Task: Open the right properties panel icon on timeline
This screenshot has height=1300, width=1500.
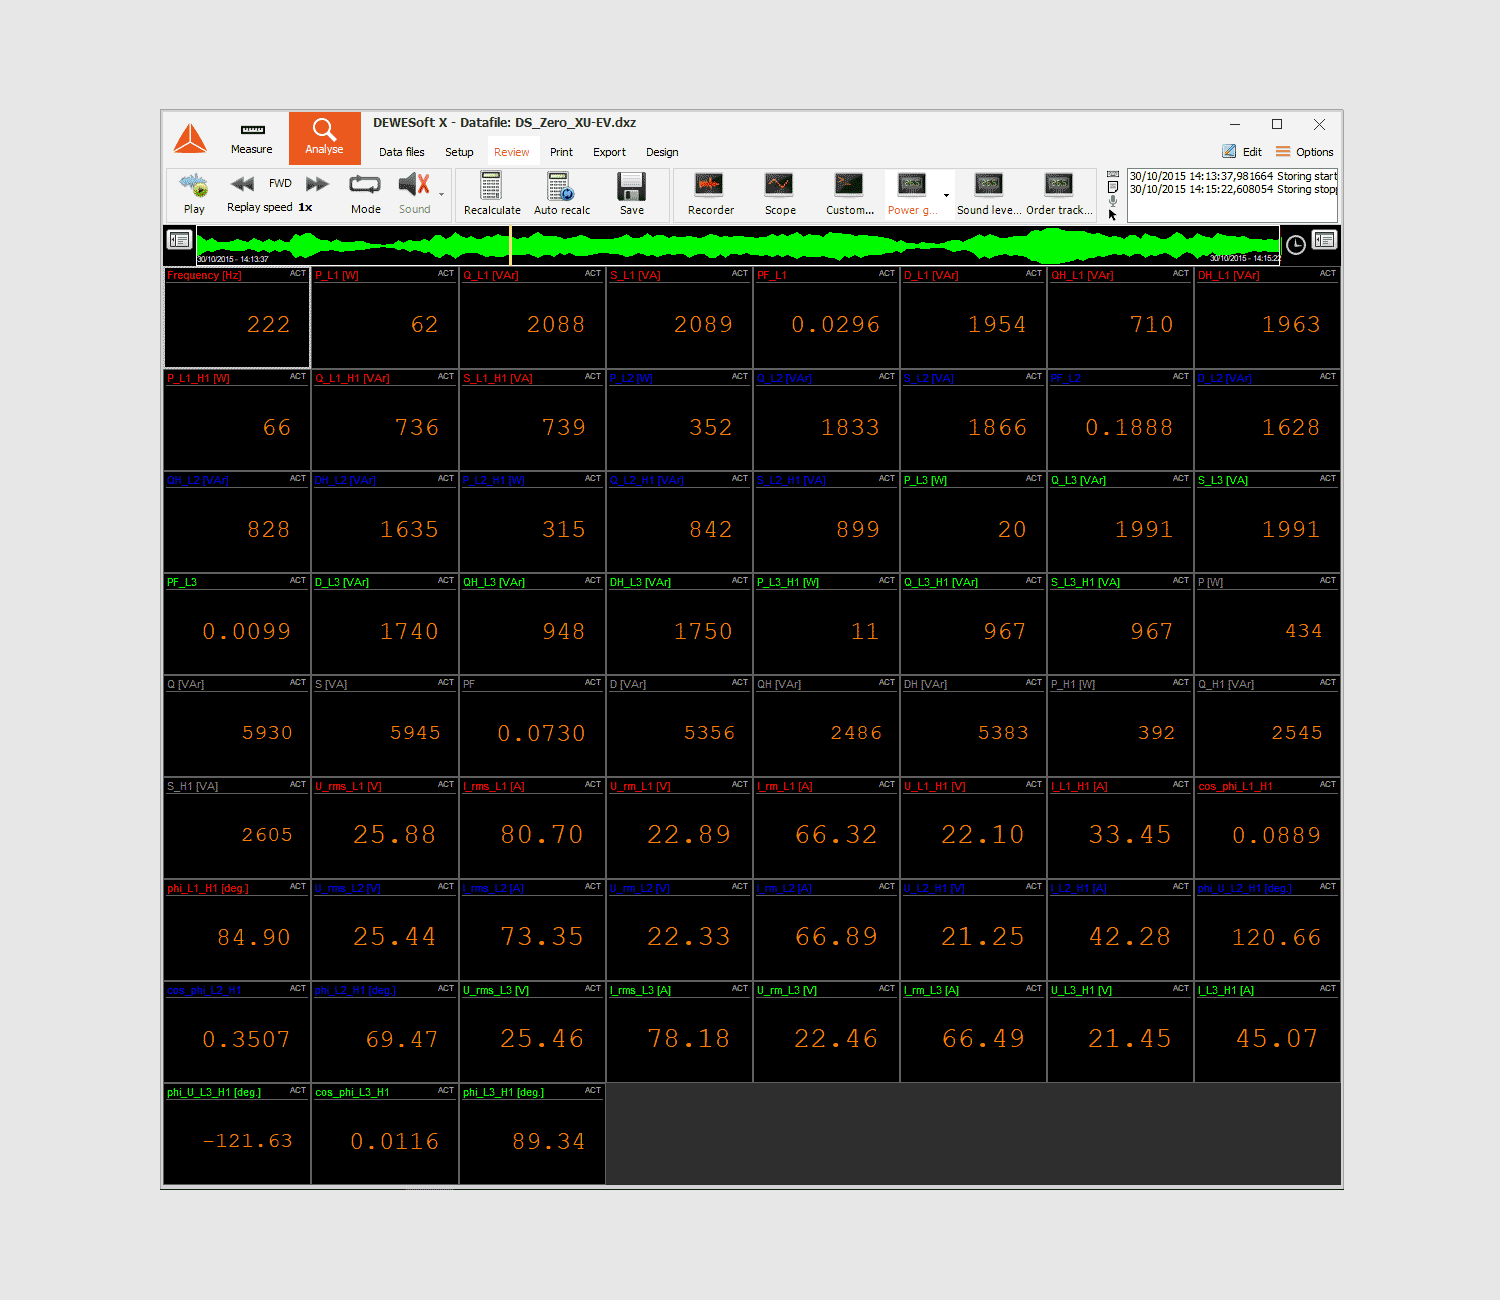Action: coord(1324,240)
